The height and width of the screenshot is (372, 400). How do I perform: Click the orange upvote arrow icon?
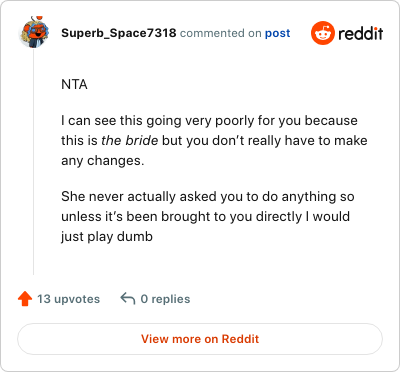click(x=25, y=299)
